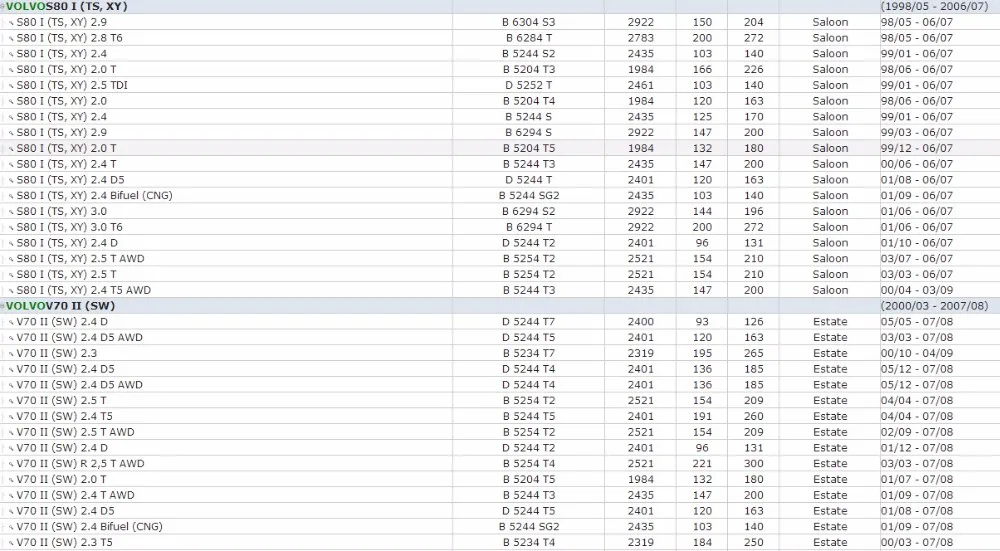Viewport: 1000px width, 551px height.
Task: Select the V70 II (SW) 2.3 row
Action: click(x=500, y=353)
